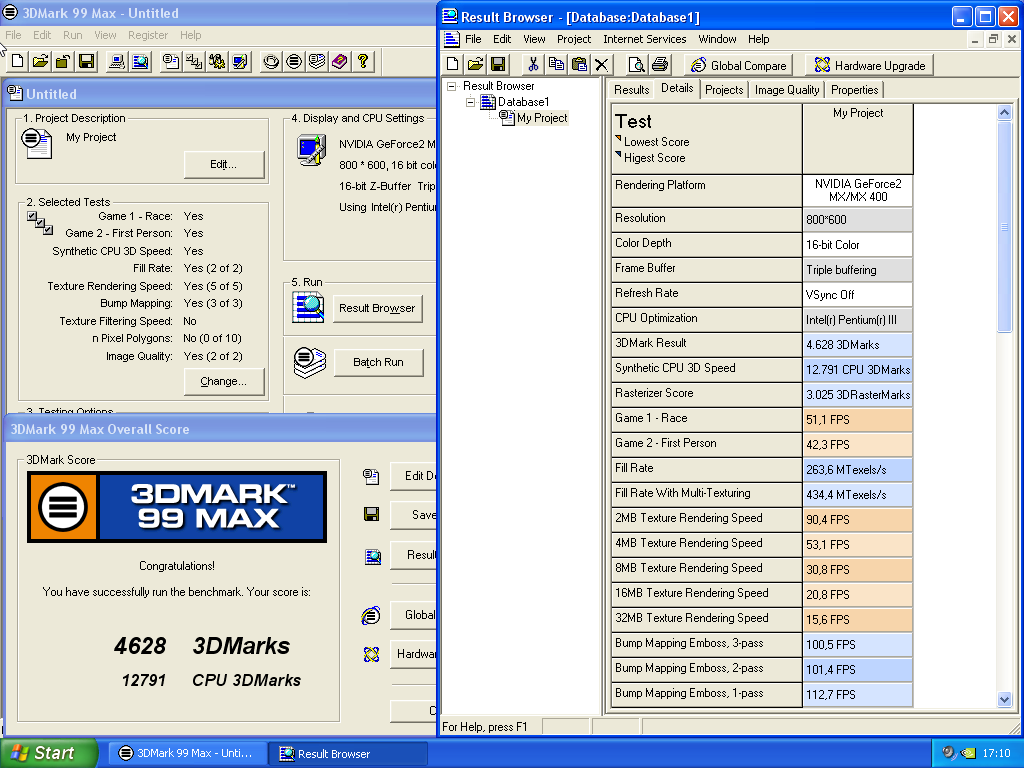Click the My Project column header
This screenshot has width=1024, height=768.
point(857,138)
